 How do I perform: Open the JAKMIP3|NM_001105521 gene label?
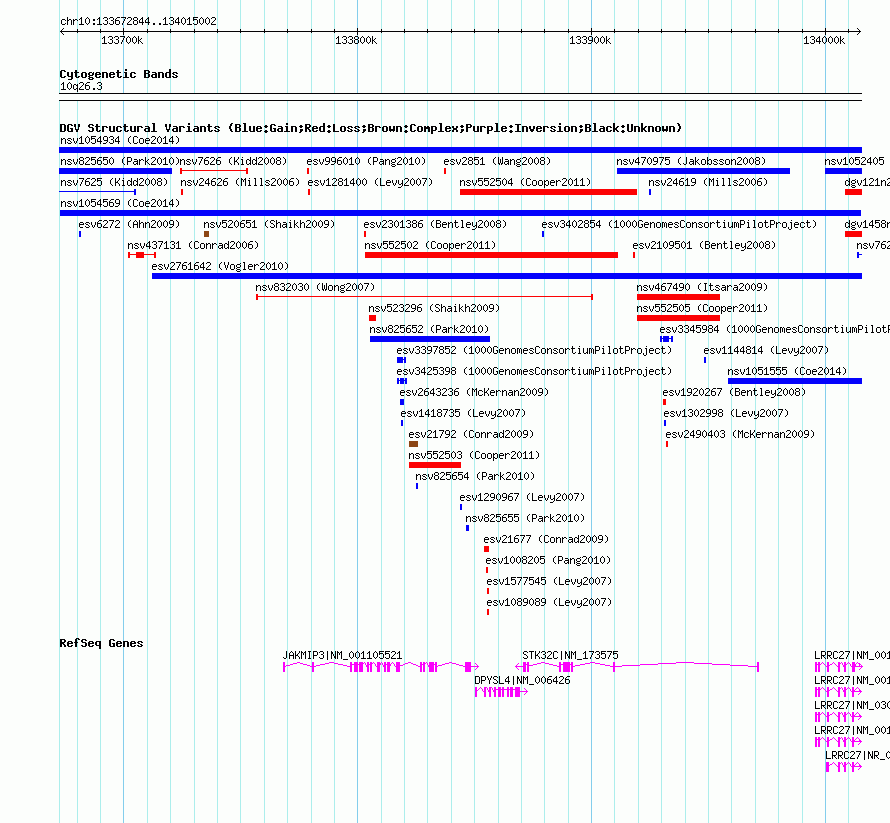point(342,655)
